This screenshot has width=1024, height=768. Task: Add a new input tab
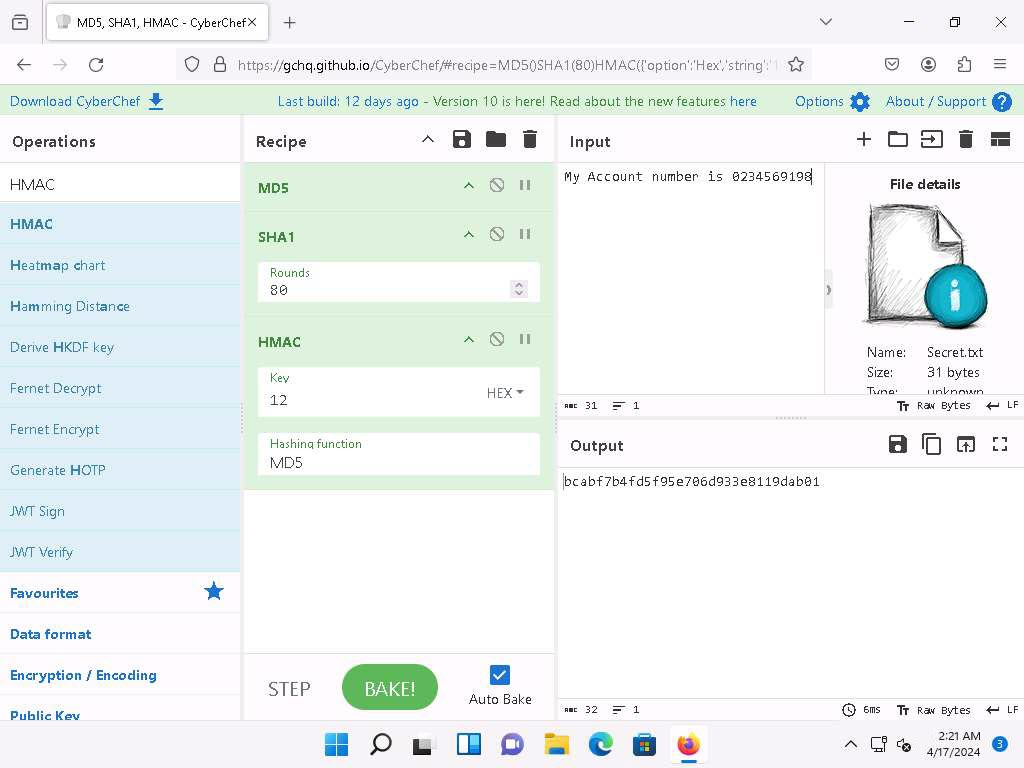pyautogui.click(x=864, y=140)
